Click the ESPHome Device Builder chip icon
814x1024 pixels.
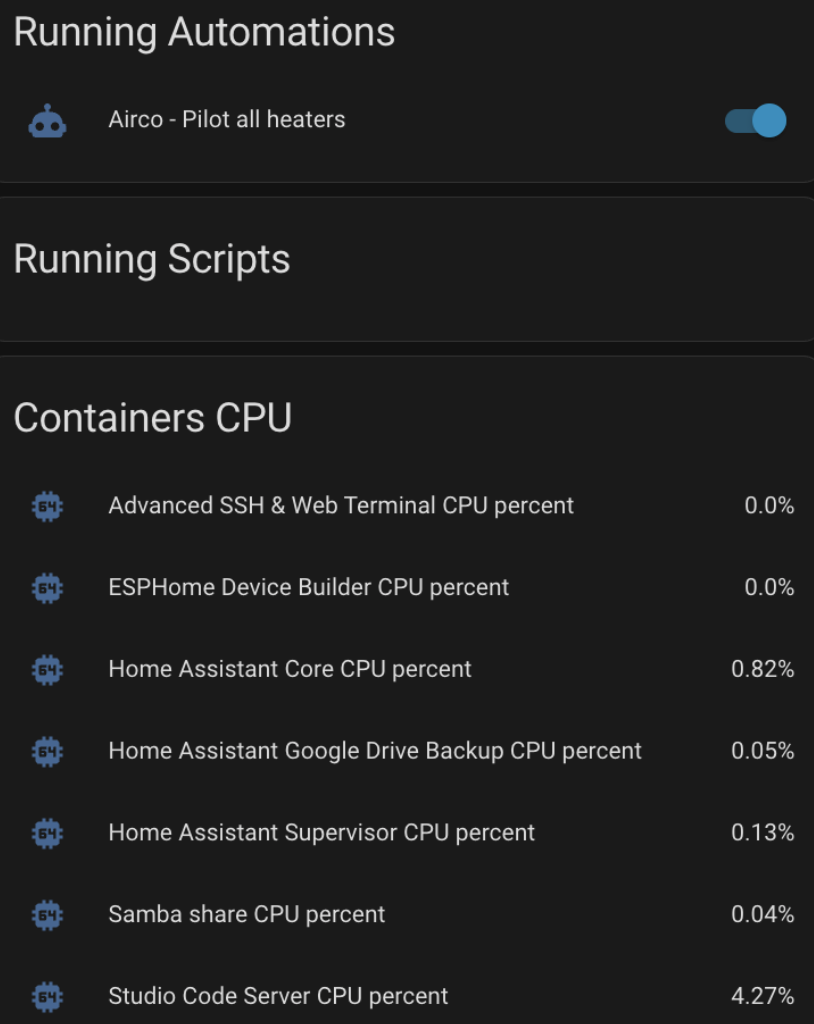pos(47,588)
